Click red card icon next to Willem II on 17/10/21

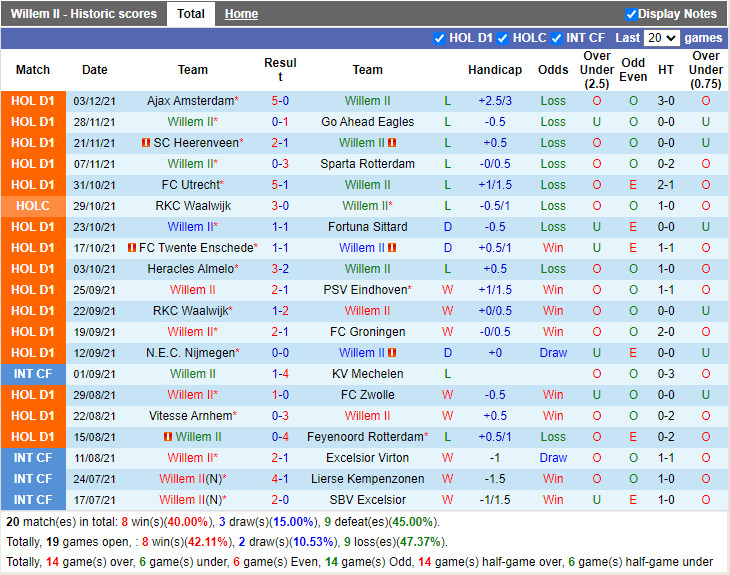(x=392, y=248)
